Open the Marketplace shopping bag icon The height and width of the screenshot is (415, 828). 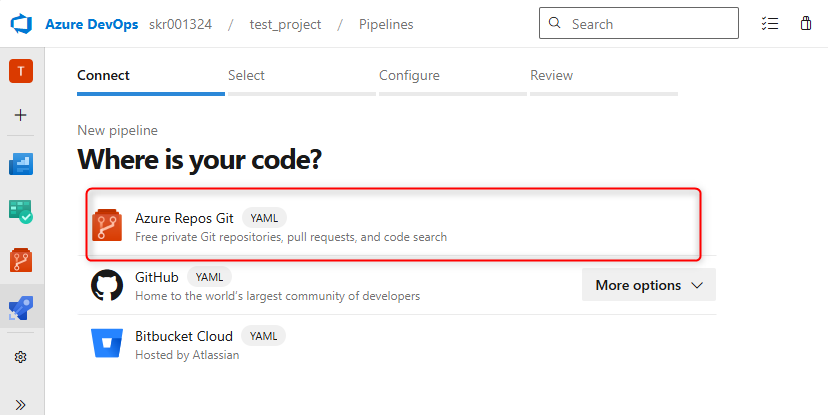[806, 24]
